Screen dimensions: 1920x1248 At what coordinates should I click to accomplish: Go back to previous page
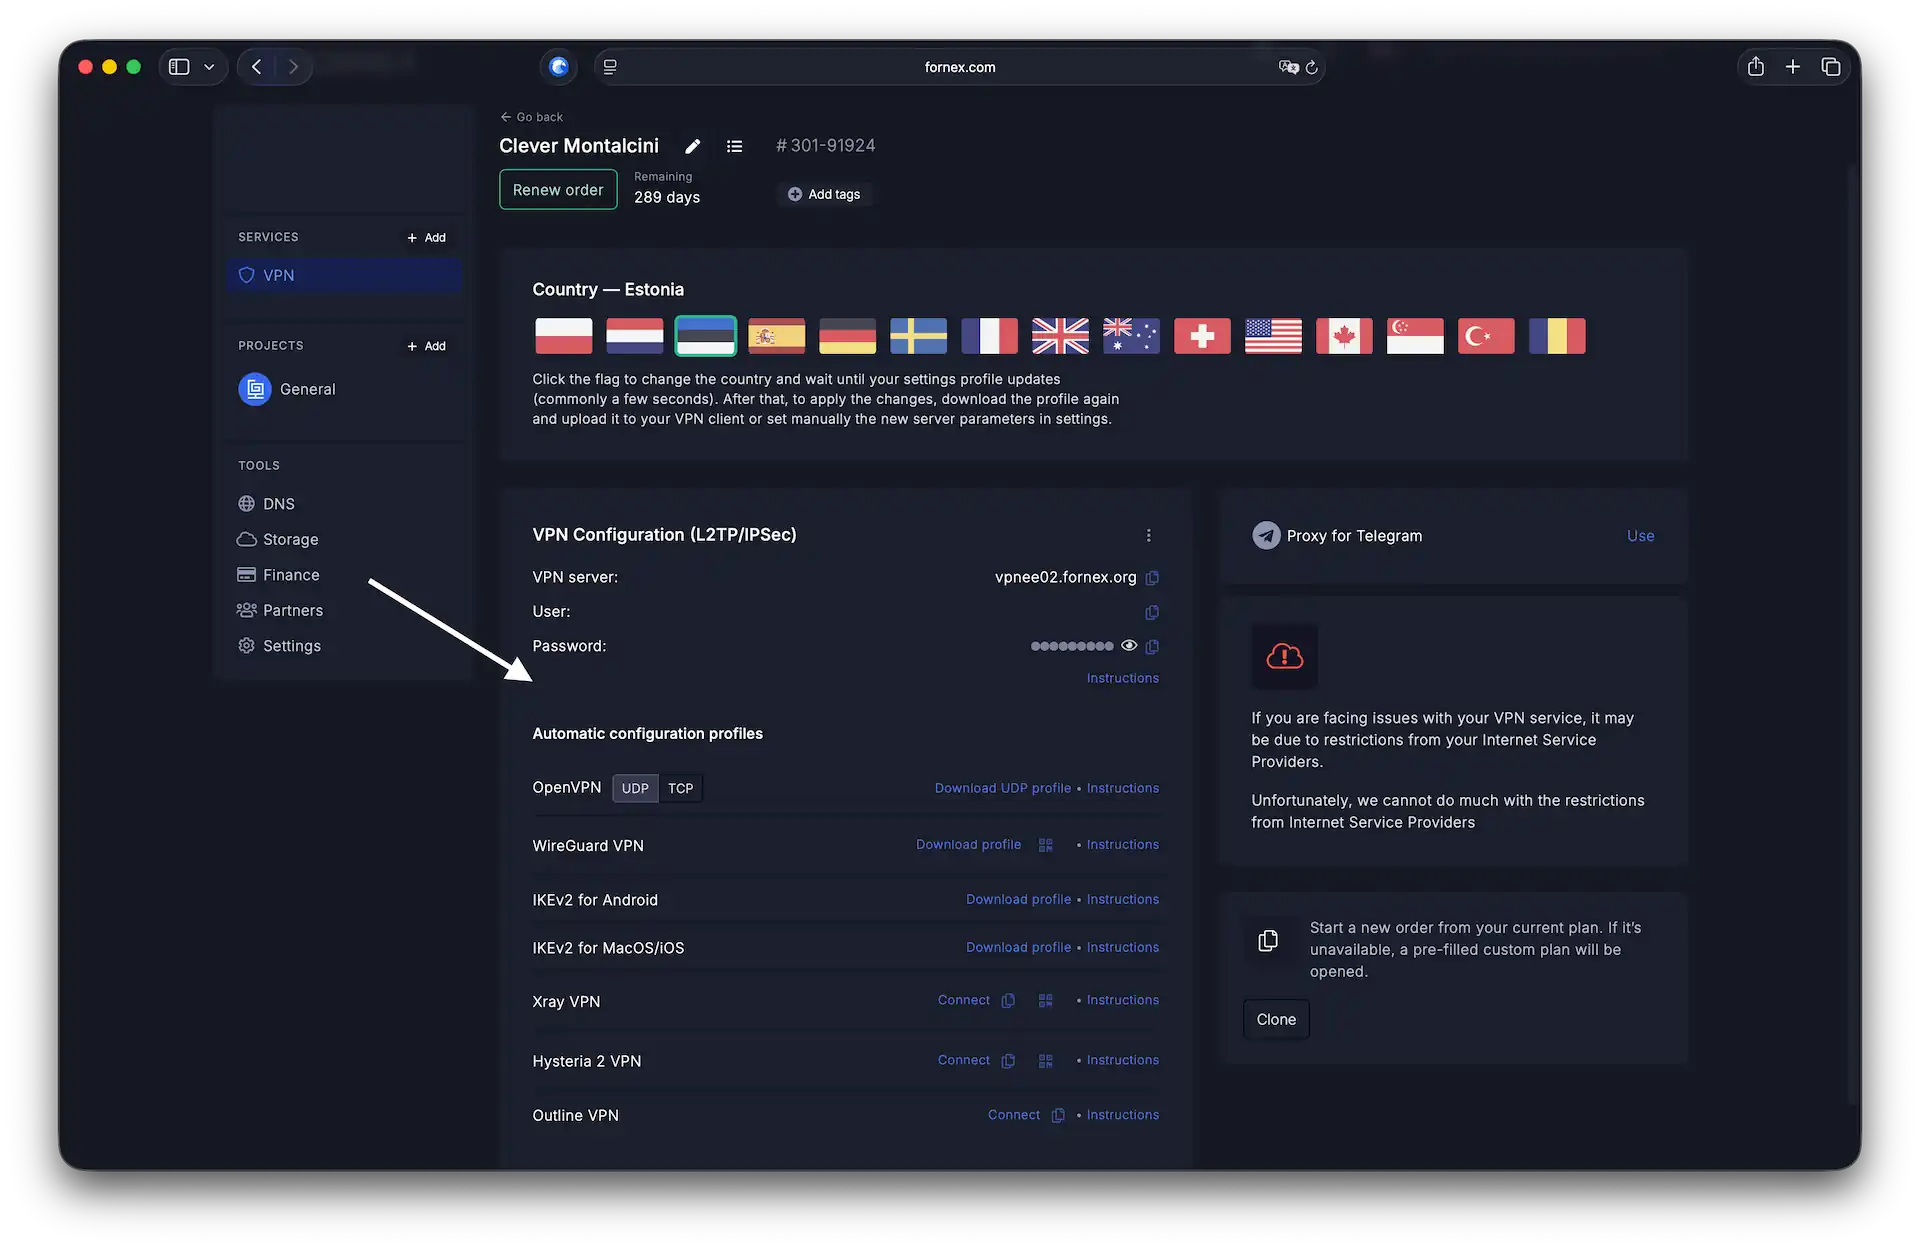[532, 117]
